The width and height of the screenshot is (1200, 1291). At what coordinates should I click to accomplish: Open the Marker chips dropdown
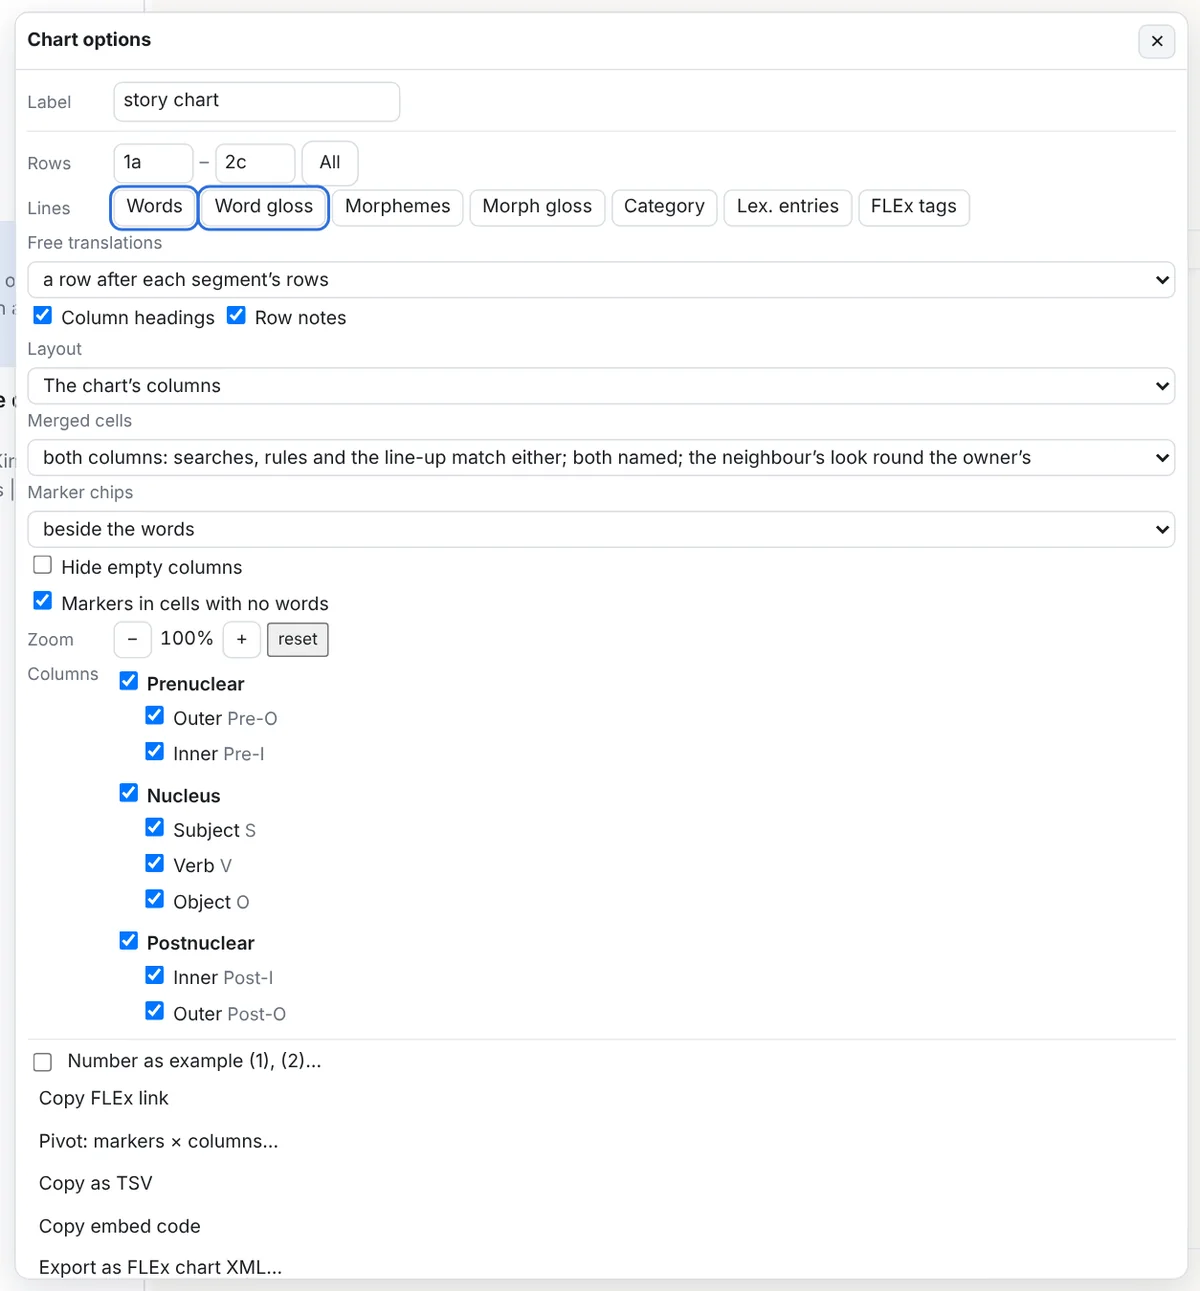(x=601, y=530)
